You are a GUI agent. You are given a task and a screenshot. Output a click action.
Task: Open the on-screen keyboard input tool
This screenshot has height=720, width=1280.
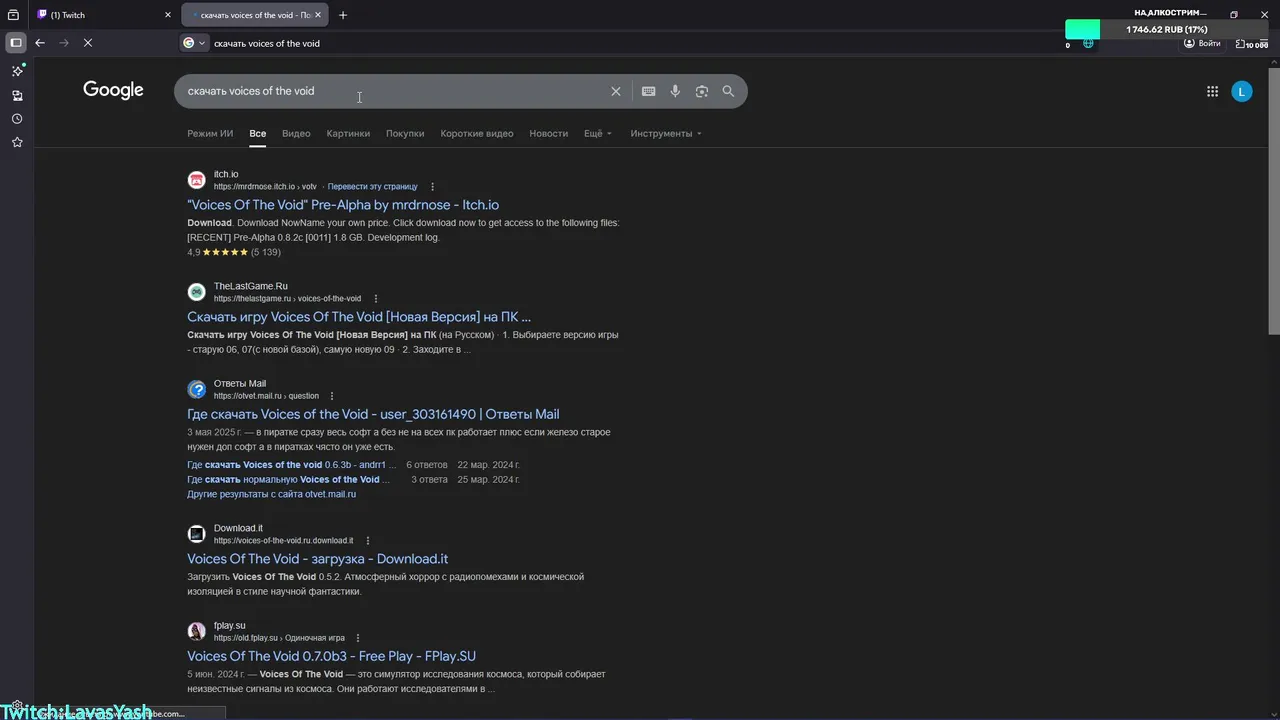point(649,91)
